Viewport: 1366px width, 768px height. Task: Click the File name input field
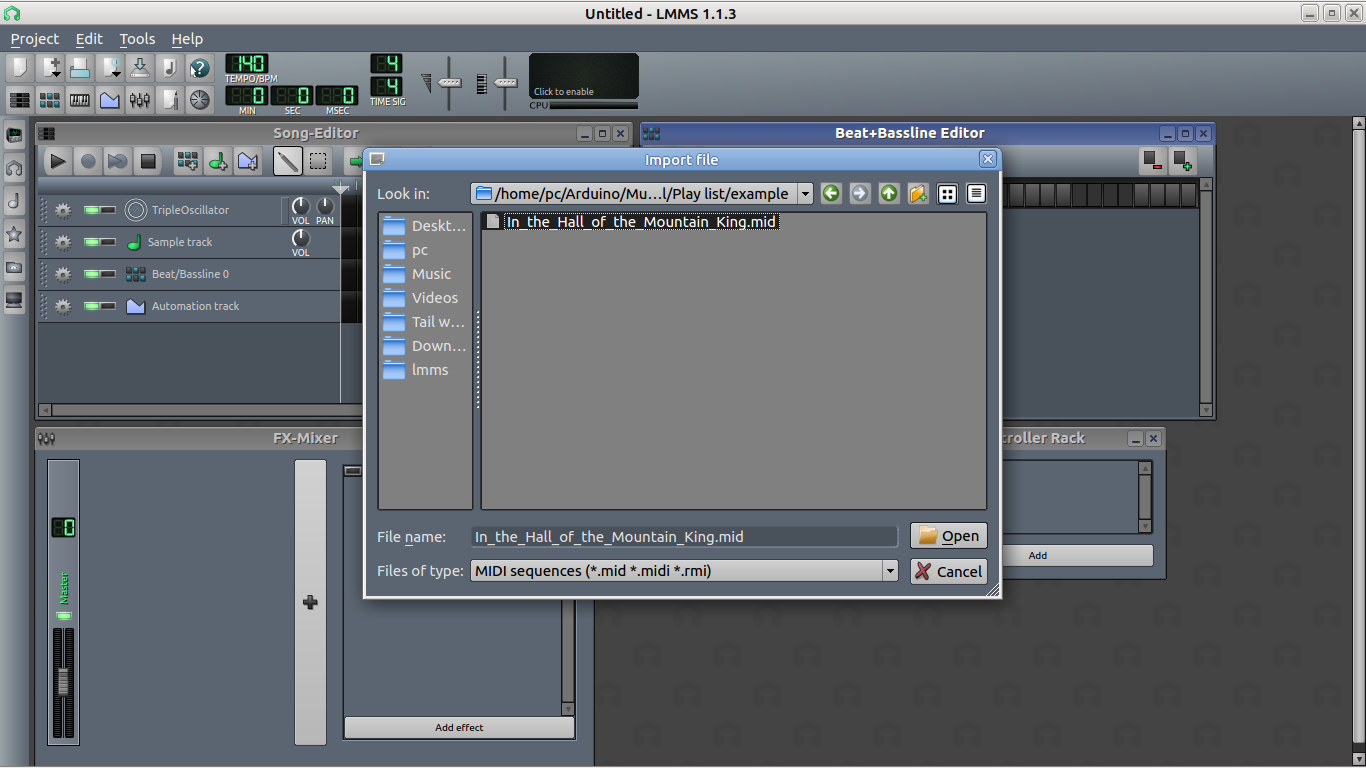684,537
